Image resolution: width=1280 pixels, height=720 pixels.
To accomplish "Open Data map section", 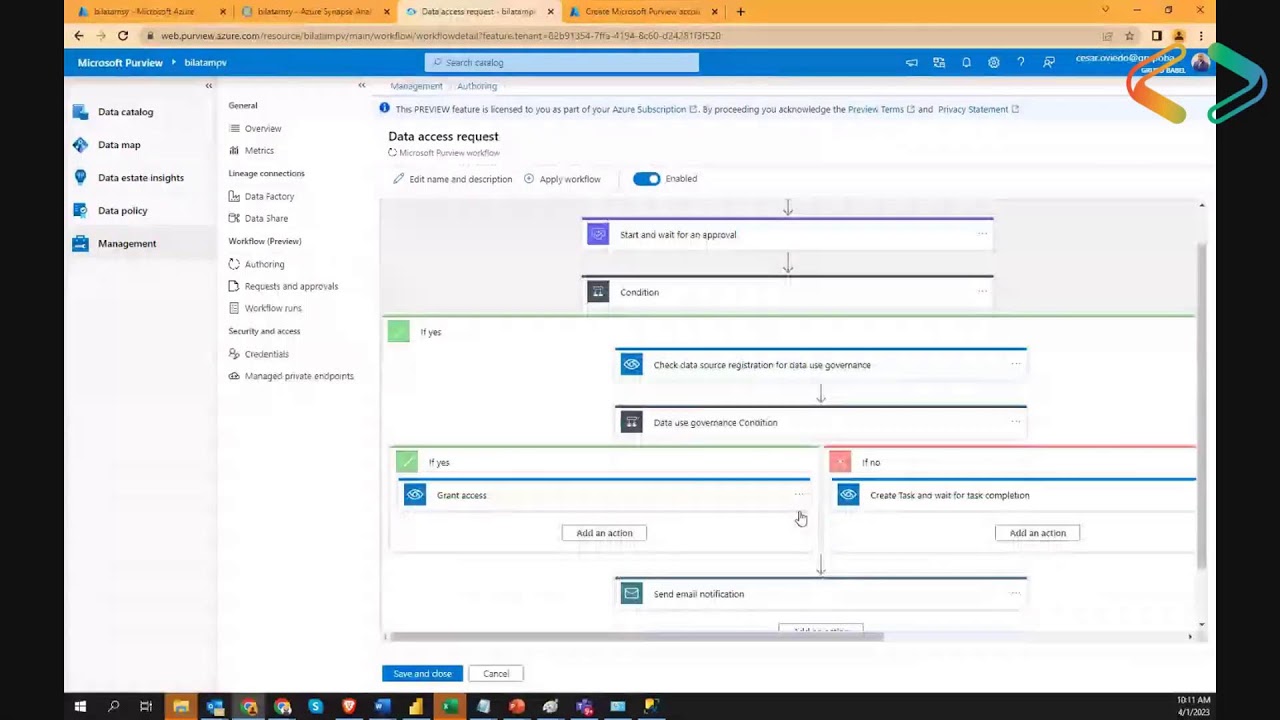I will pyautogui.click(x=119, y=145).
